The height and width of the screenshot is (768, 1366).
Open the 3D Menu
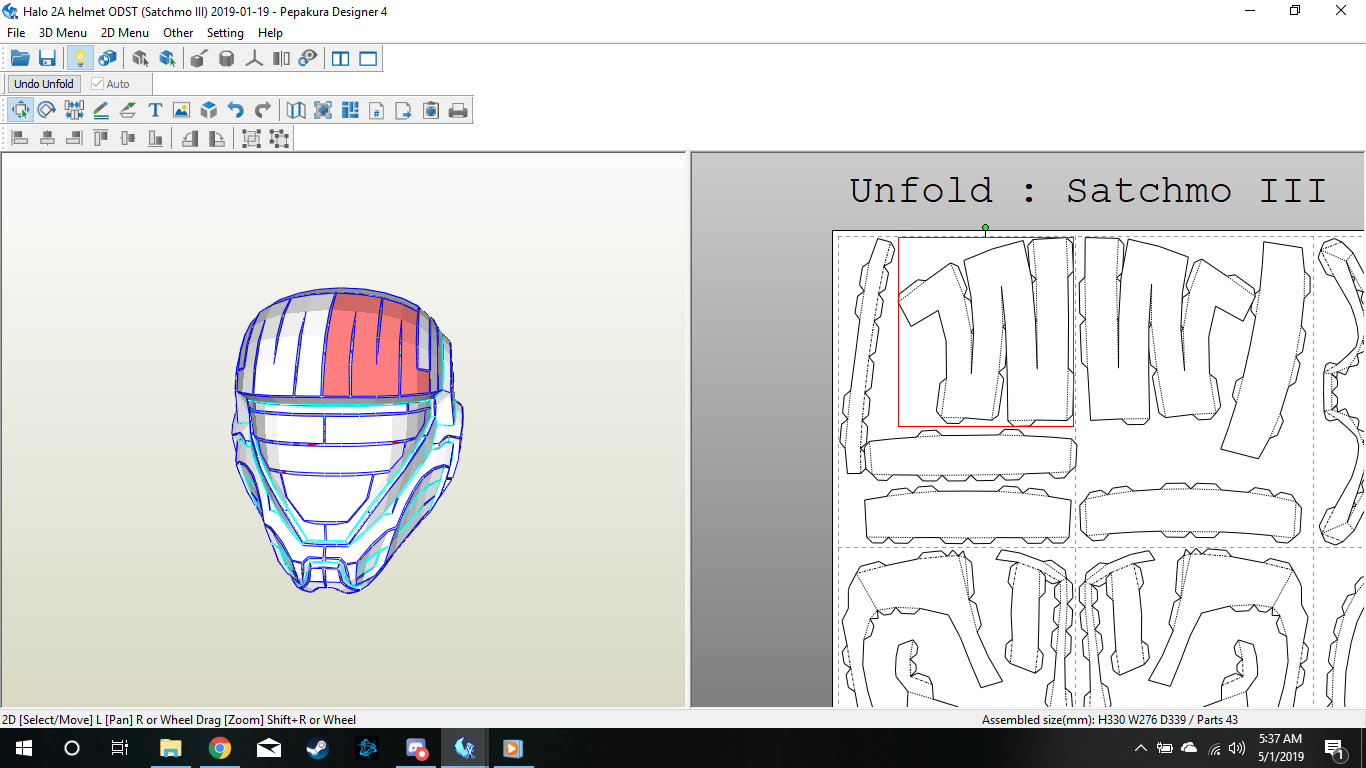coord(63,33)
